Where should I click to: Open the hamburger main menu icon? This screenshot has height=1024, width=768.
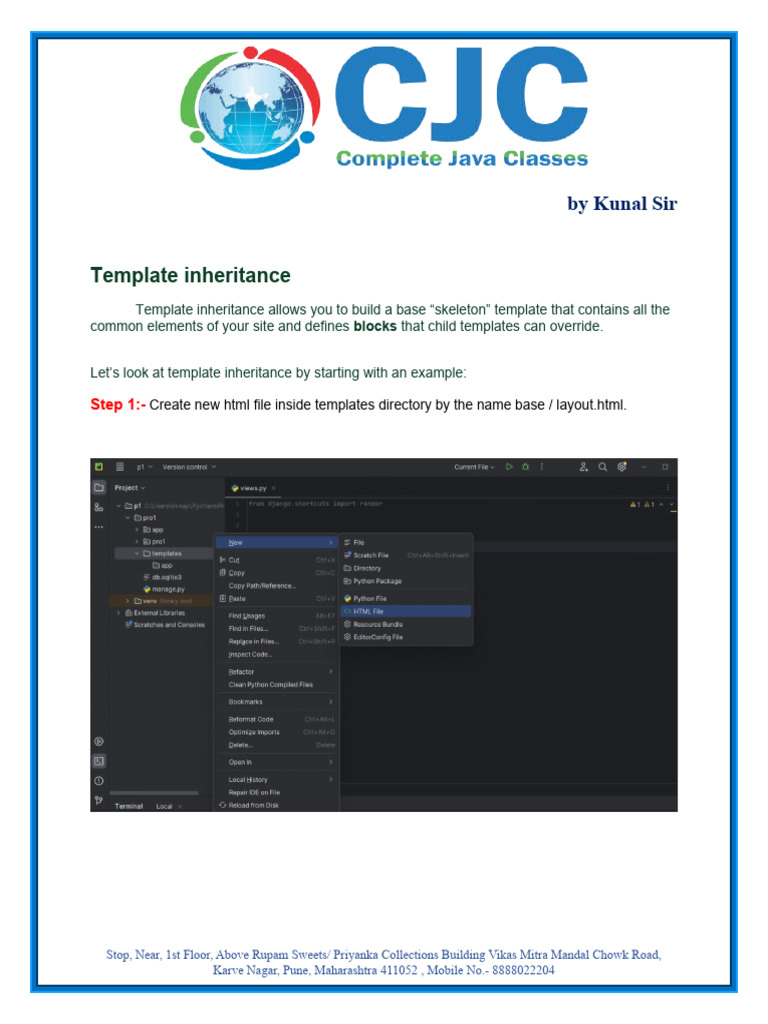pos(120,467)
